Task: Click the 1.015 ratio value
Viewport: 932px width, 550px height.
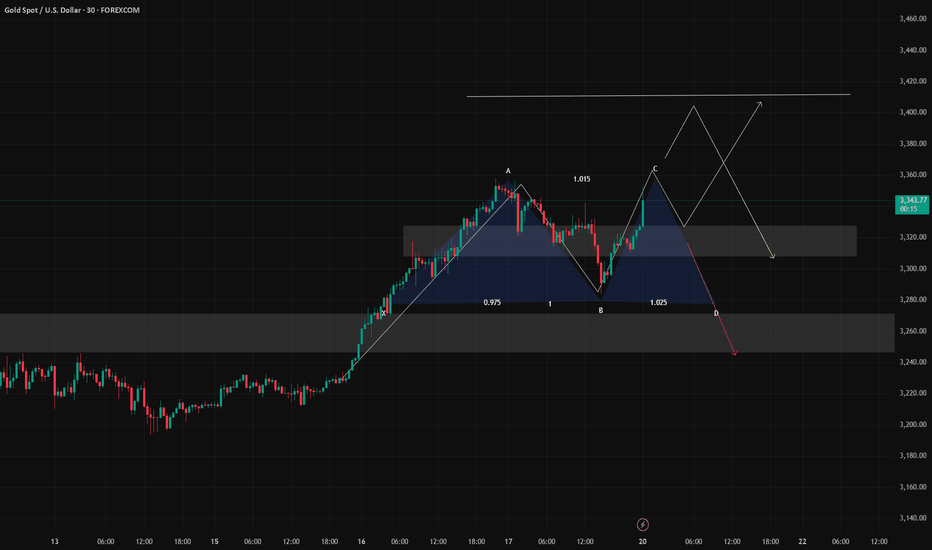Action: tap(582, 179)
